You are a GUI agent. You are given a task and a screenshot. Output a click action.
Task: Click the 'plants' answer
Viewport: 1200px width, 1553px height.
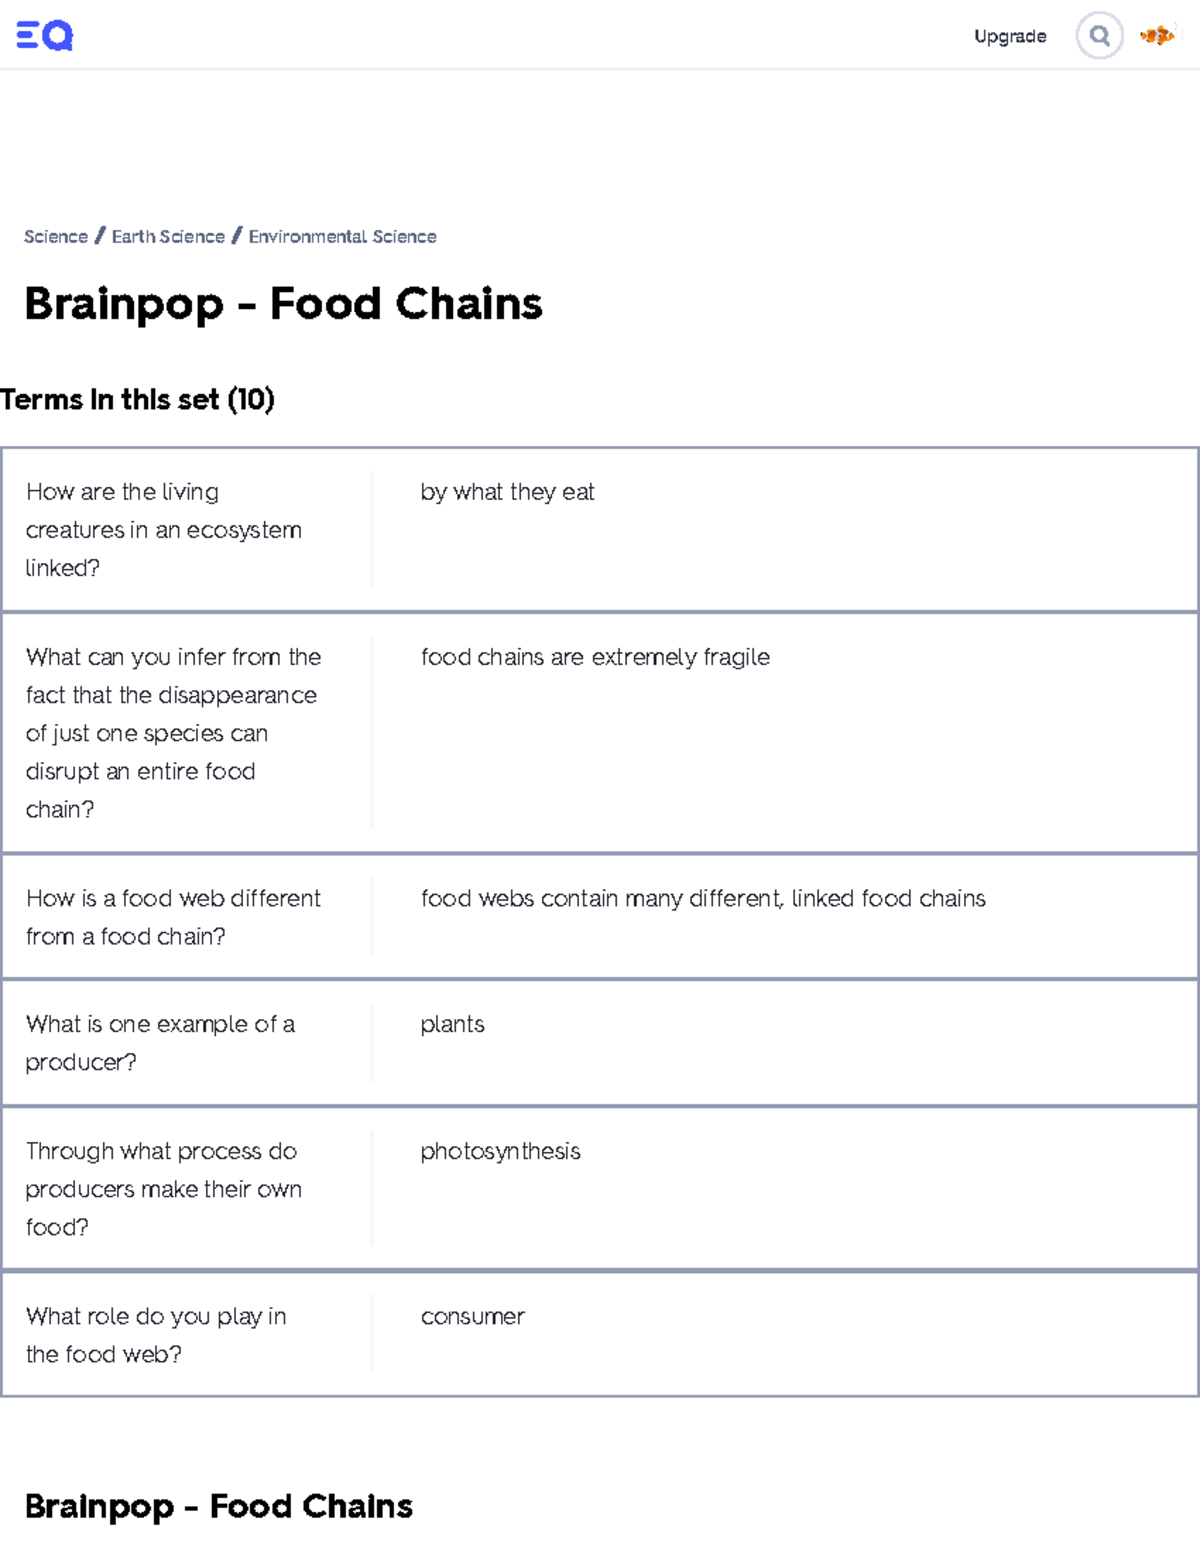(x=452, y=1025)
